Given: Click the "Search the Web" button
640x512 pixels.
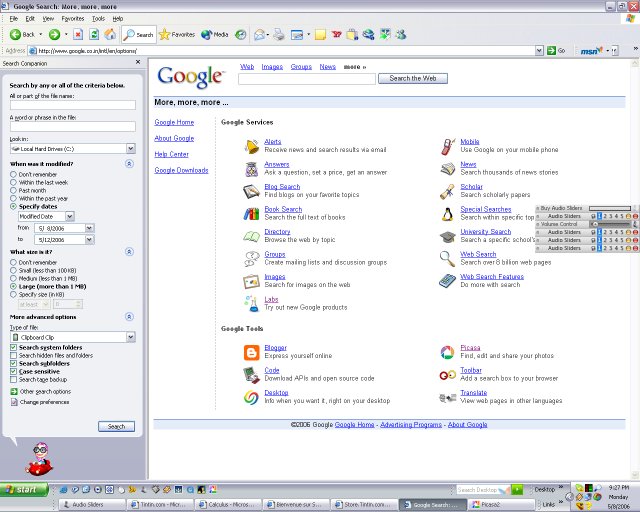Looking at the screenshot, I should click(x=413, y=78).
